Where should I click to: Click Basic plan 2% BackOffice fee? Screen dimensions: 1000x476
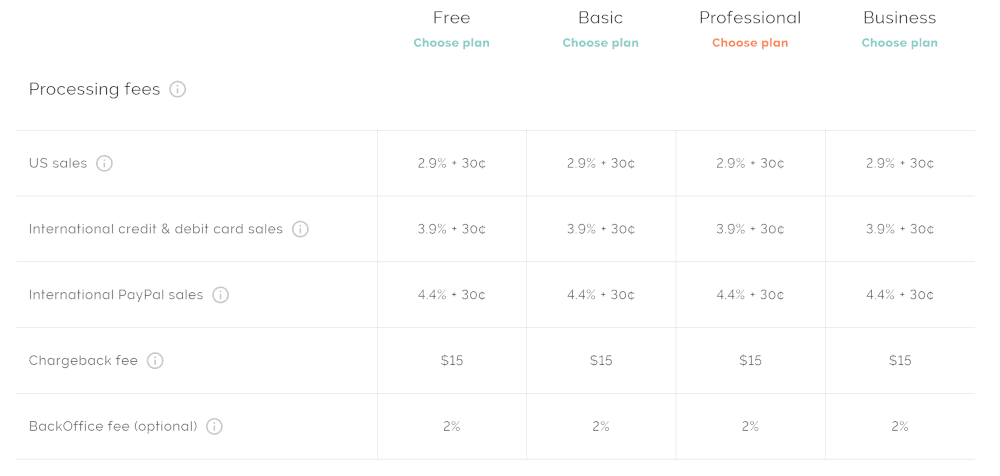tap(601, 426)
